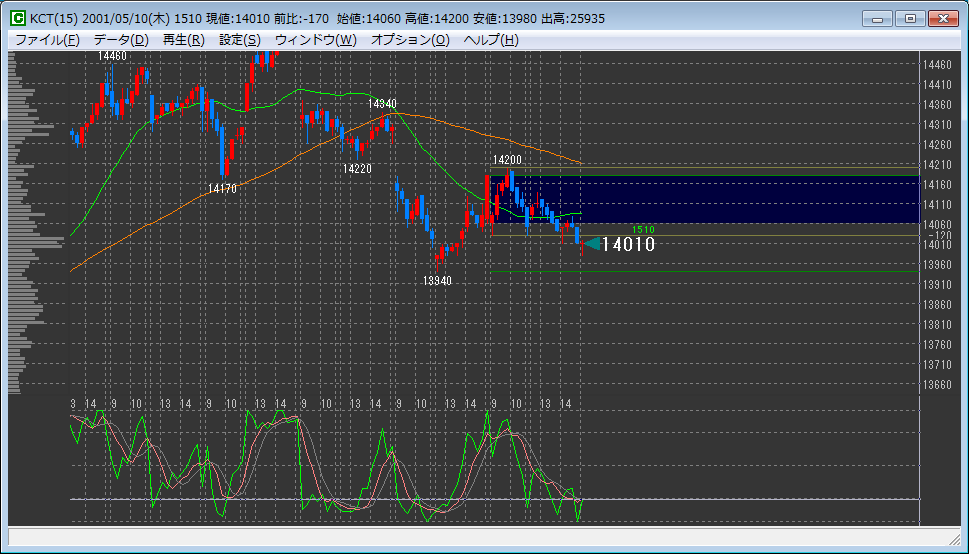Screen dimensions: 969x554
Task: Open the オプション(O) menu
Action: coord(410,40)
